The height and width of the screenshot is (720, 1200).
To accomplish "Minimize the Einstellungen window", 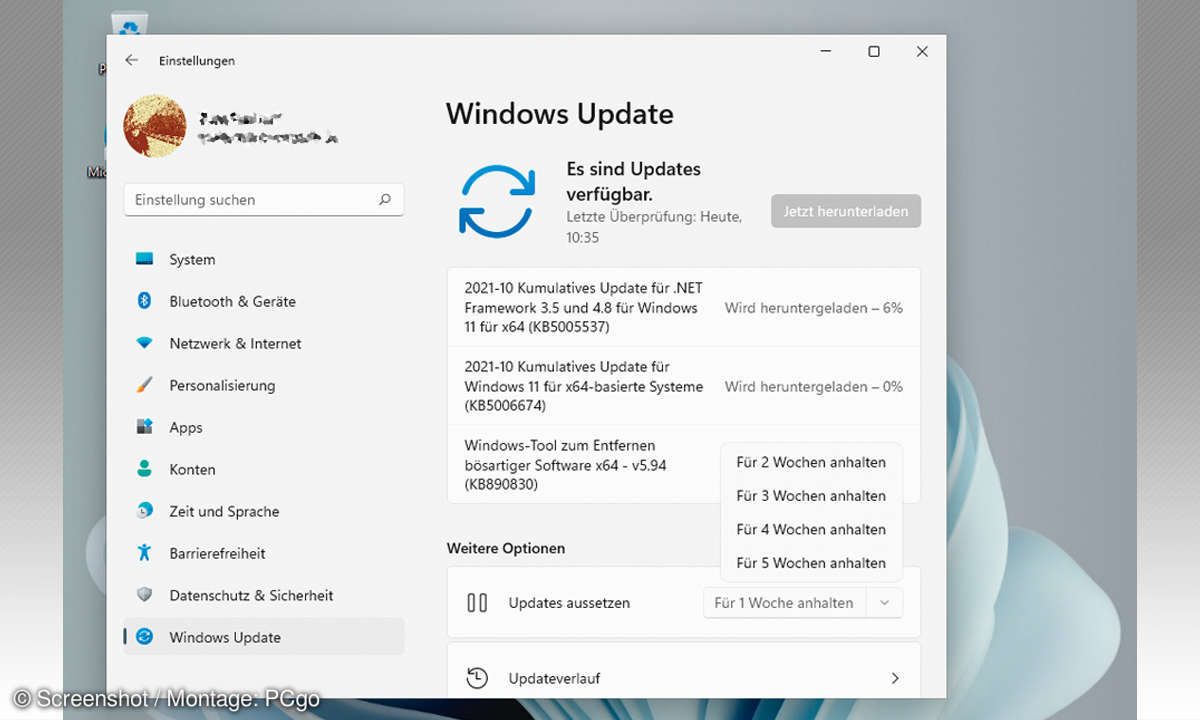I will coord(826,52).
